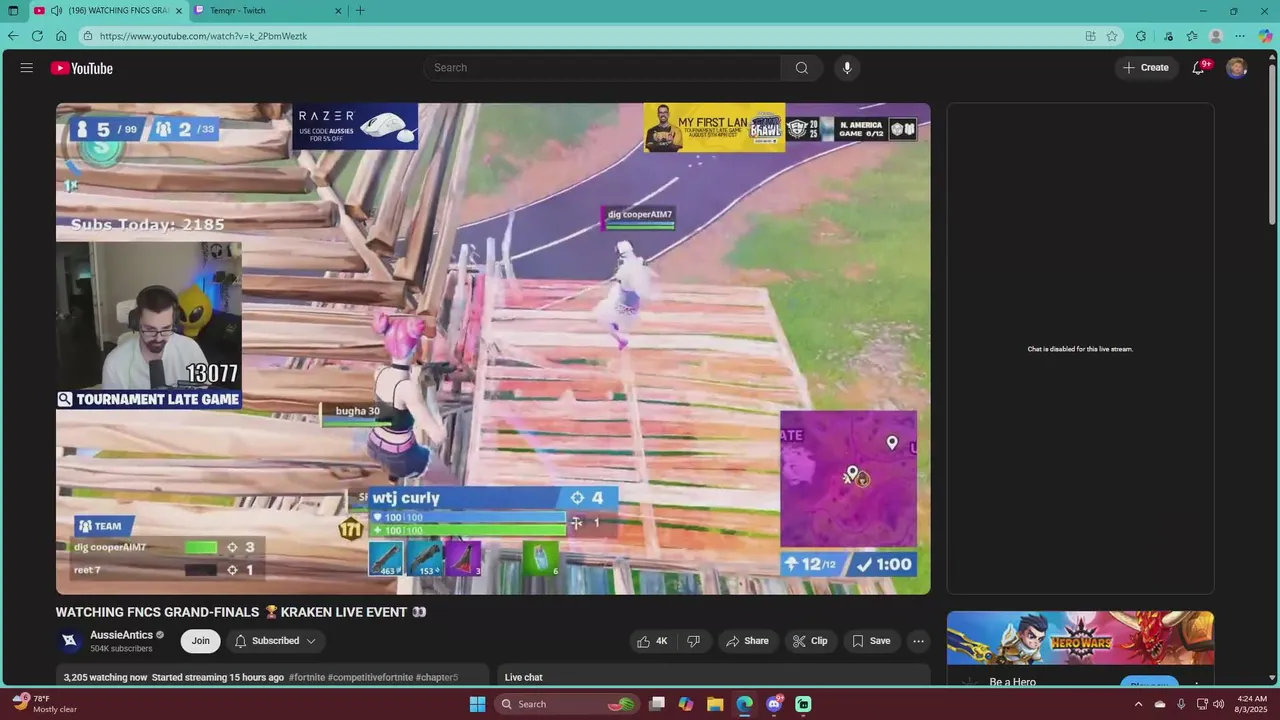Open the browser home page icon
Screen dimensions: 1280x720
click(61, 36)
